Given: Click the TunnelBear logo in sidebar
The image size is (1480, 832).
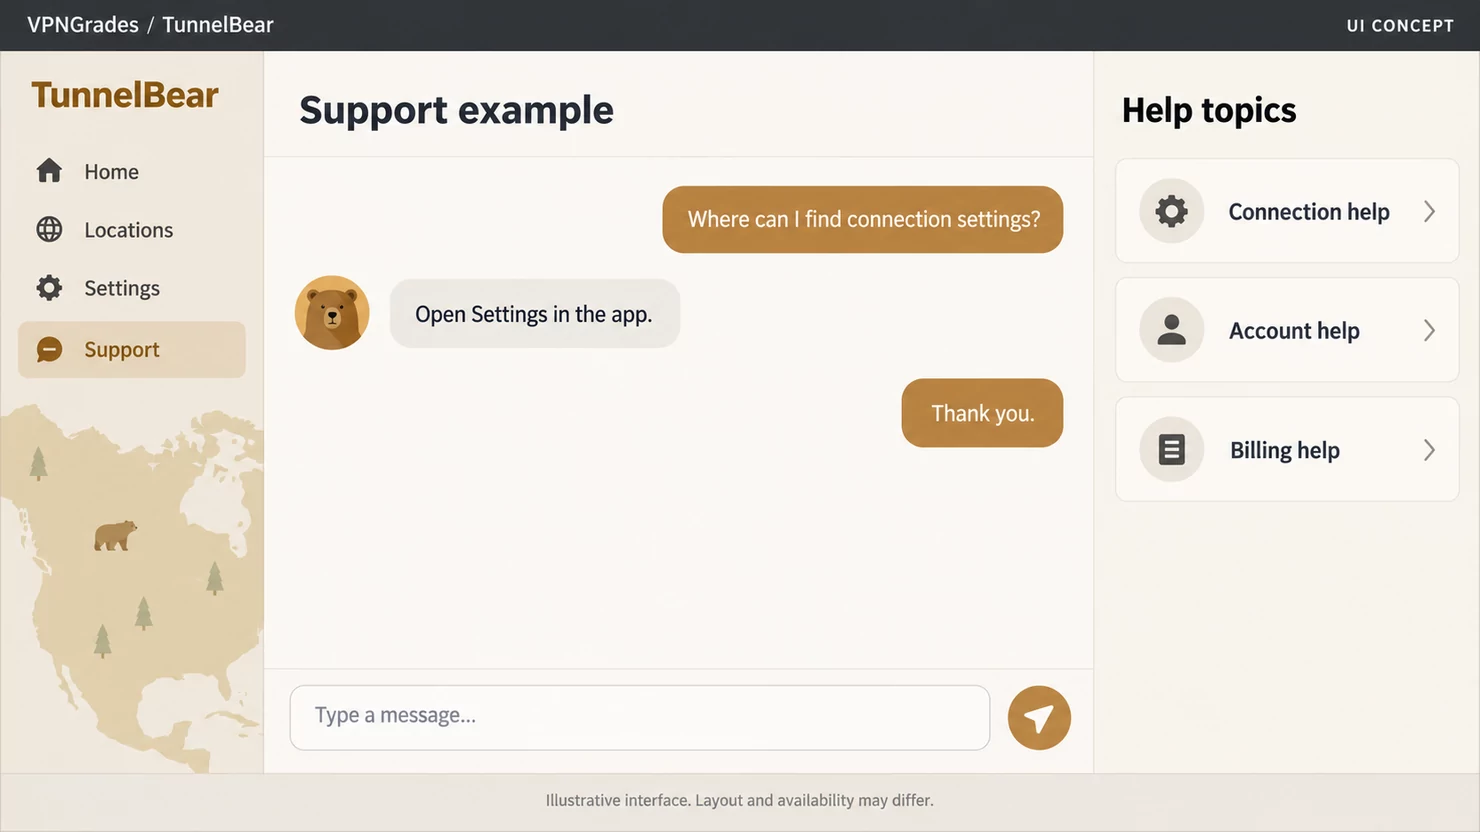Looking at the screenshot, I should [125, 95].
